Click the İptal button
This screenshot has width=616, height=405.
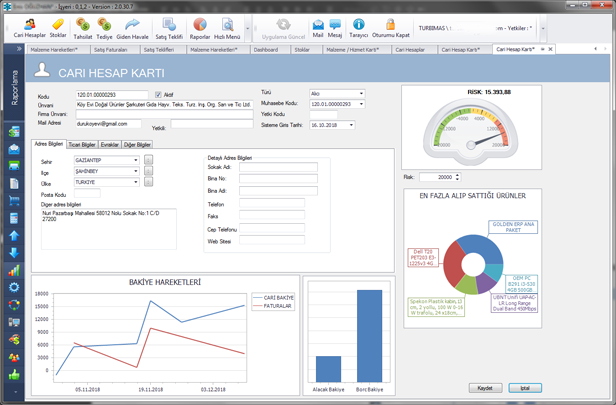pyautogui.click(x=525, y=388)
